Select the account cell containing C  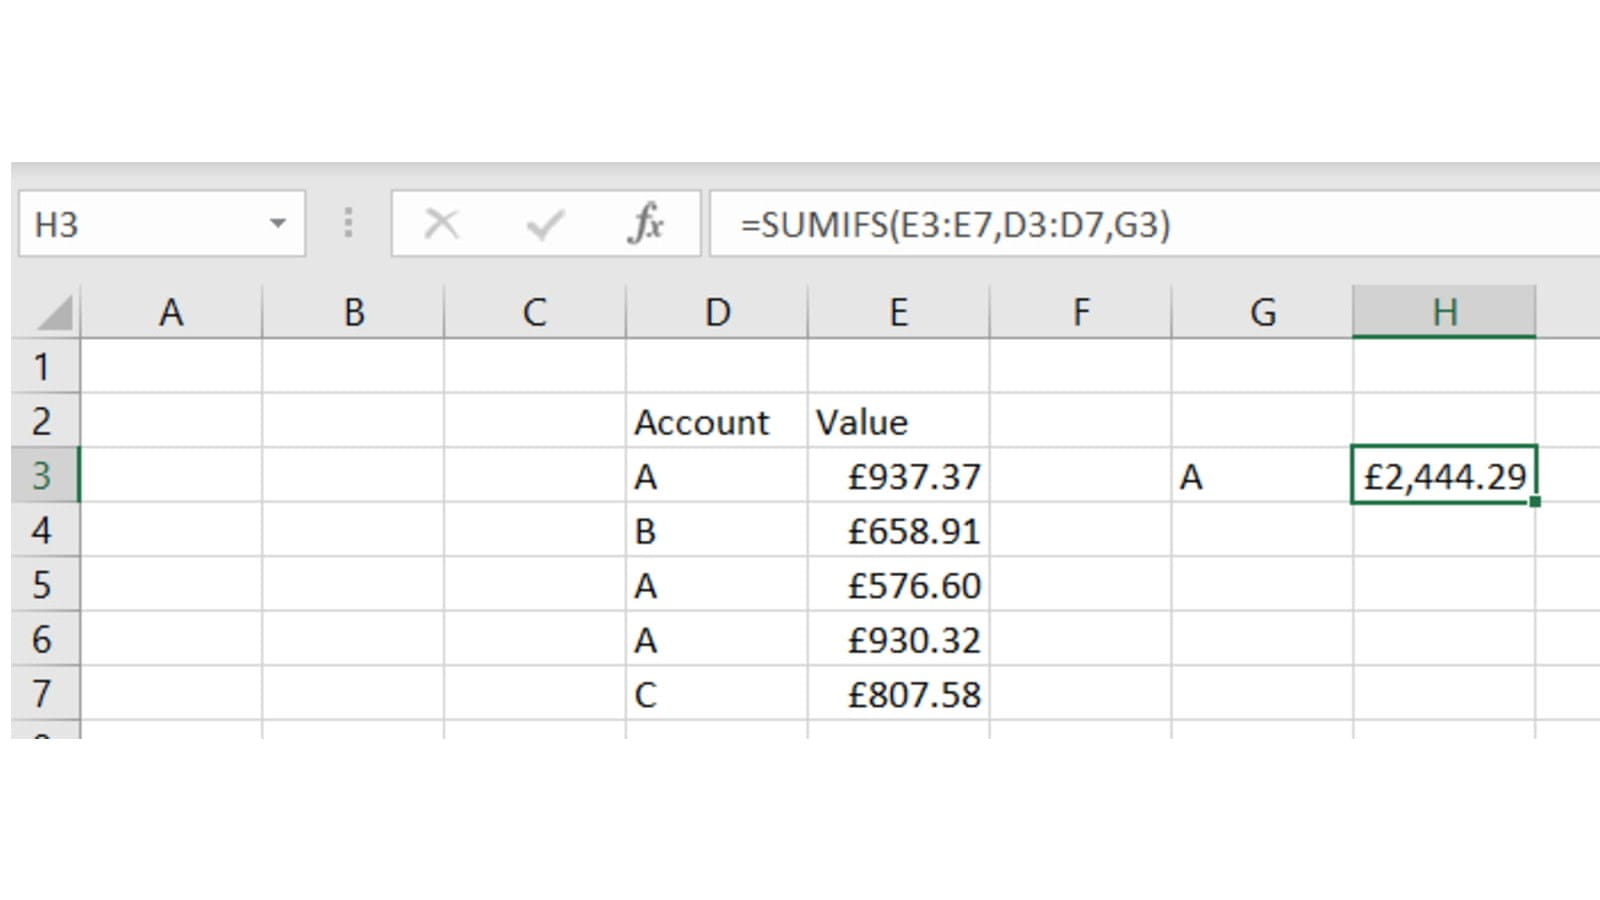pyautogui.click(x=716, y=694)
